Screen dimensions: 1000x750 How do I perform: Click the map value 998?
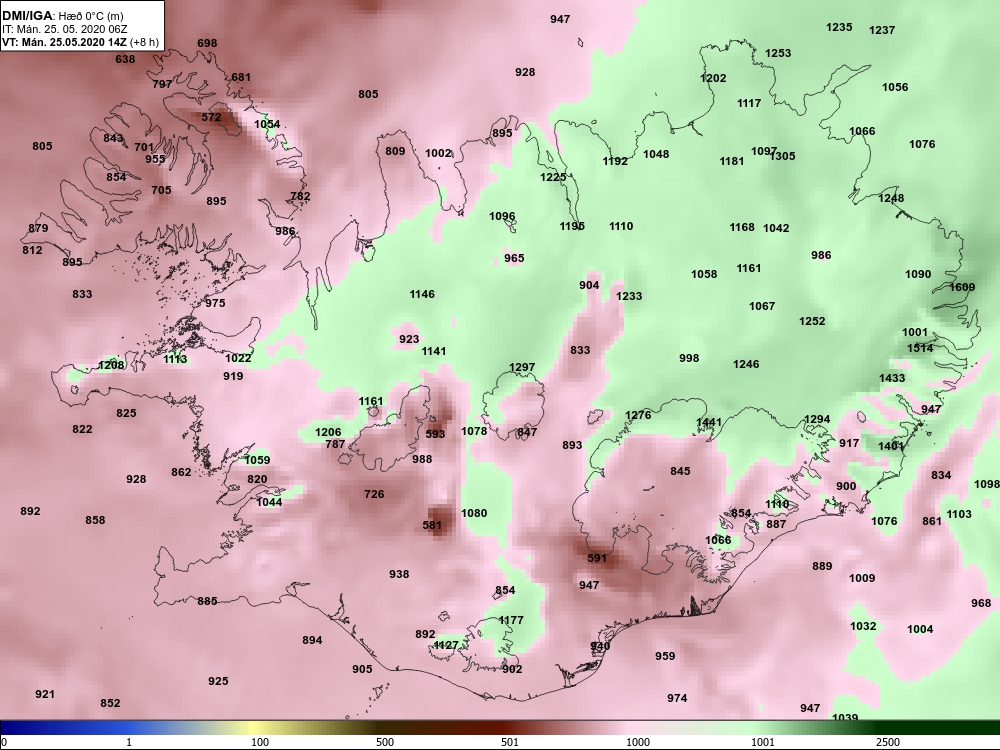689,358
